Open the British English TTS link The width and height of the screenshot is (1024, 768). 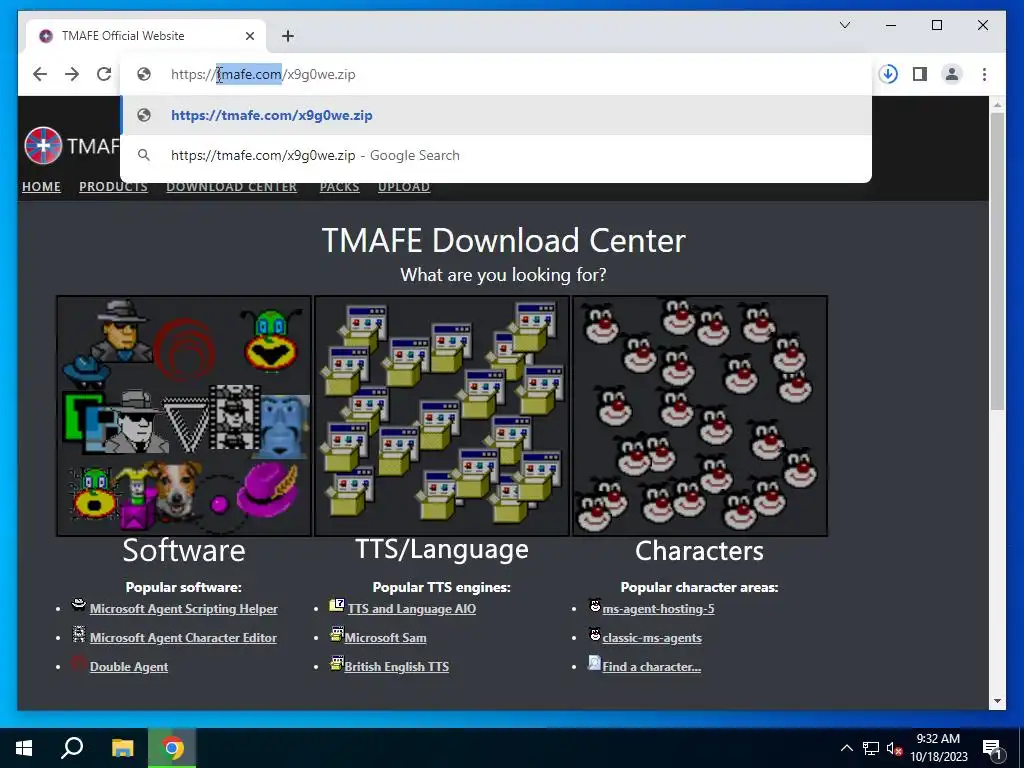(396, 667)
